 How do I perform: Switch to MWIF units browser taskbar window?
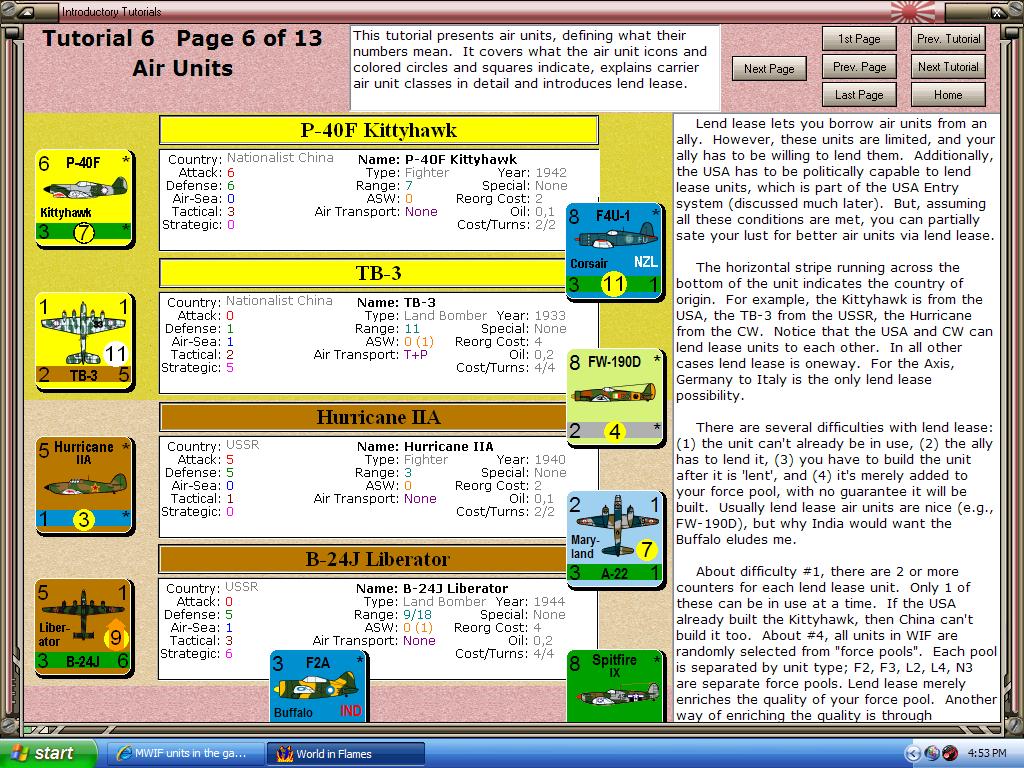point(185,753)
